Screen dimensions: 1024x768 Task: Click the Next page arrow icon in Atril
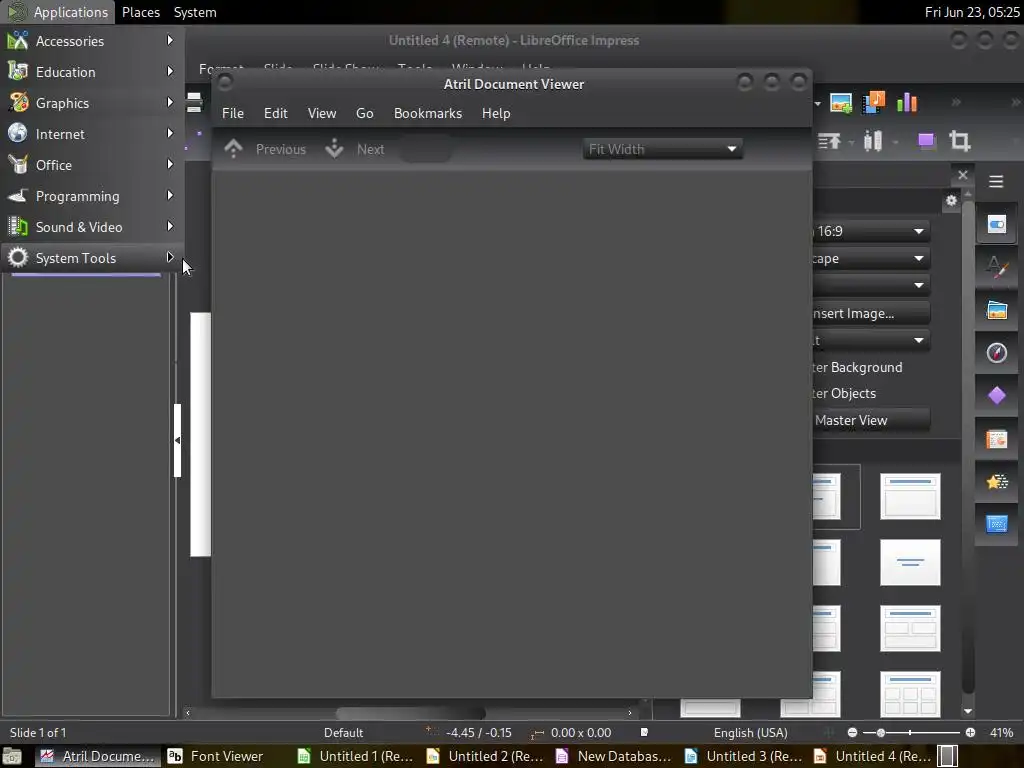tap(334, 149)
